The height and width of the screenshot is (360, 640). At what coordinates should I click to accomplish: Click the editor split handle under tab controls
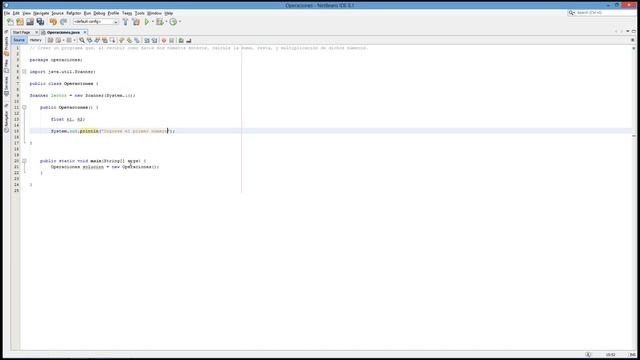633,40
